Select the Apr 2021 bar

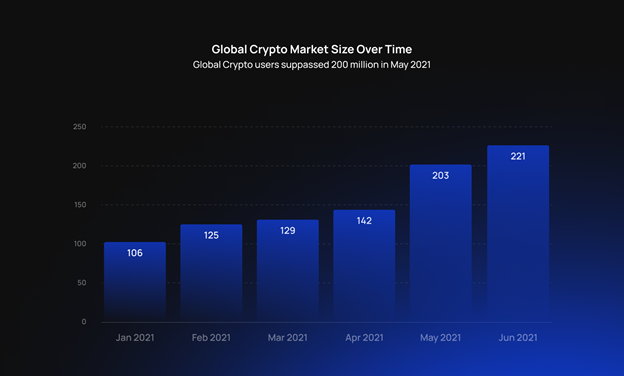point(364,266)
